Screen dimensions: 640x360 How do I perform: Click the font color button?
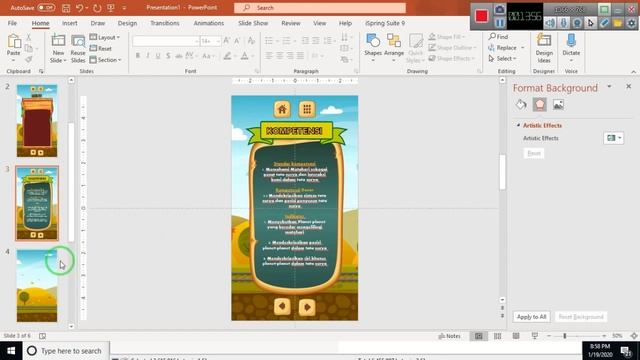[x=244, y=56]
